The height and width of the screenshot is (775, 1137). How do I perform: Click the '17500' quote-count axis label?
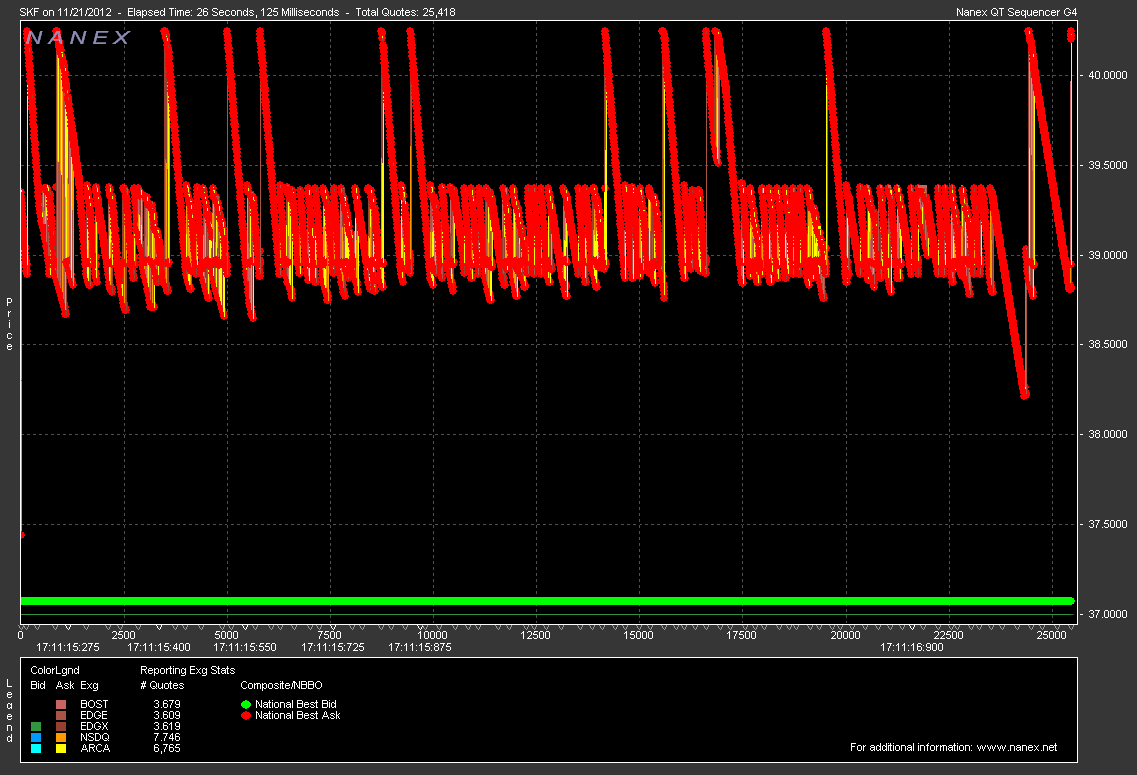tap(741, 635)
